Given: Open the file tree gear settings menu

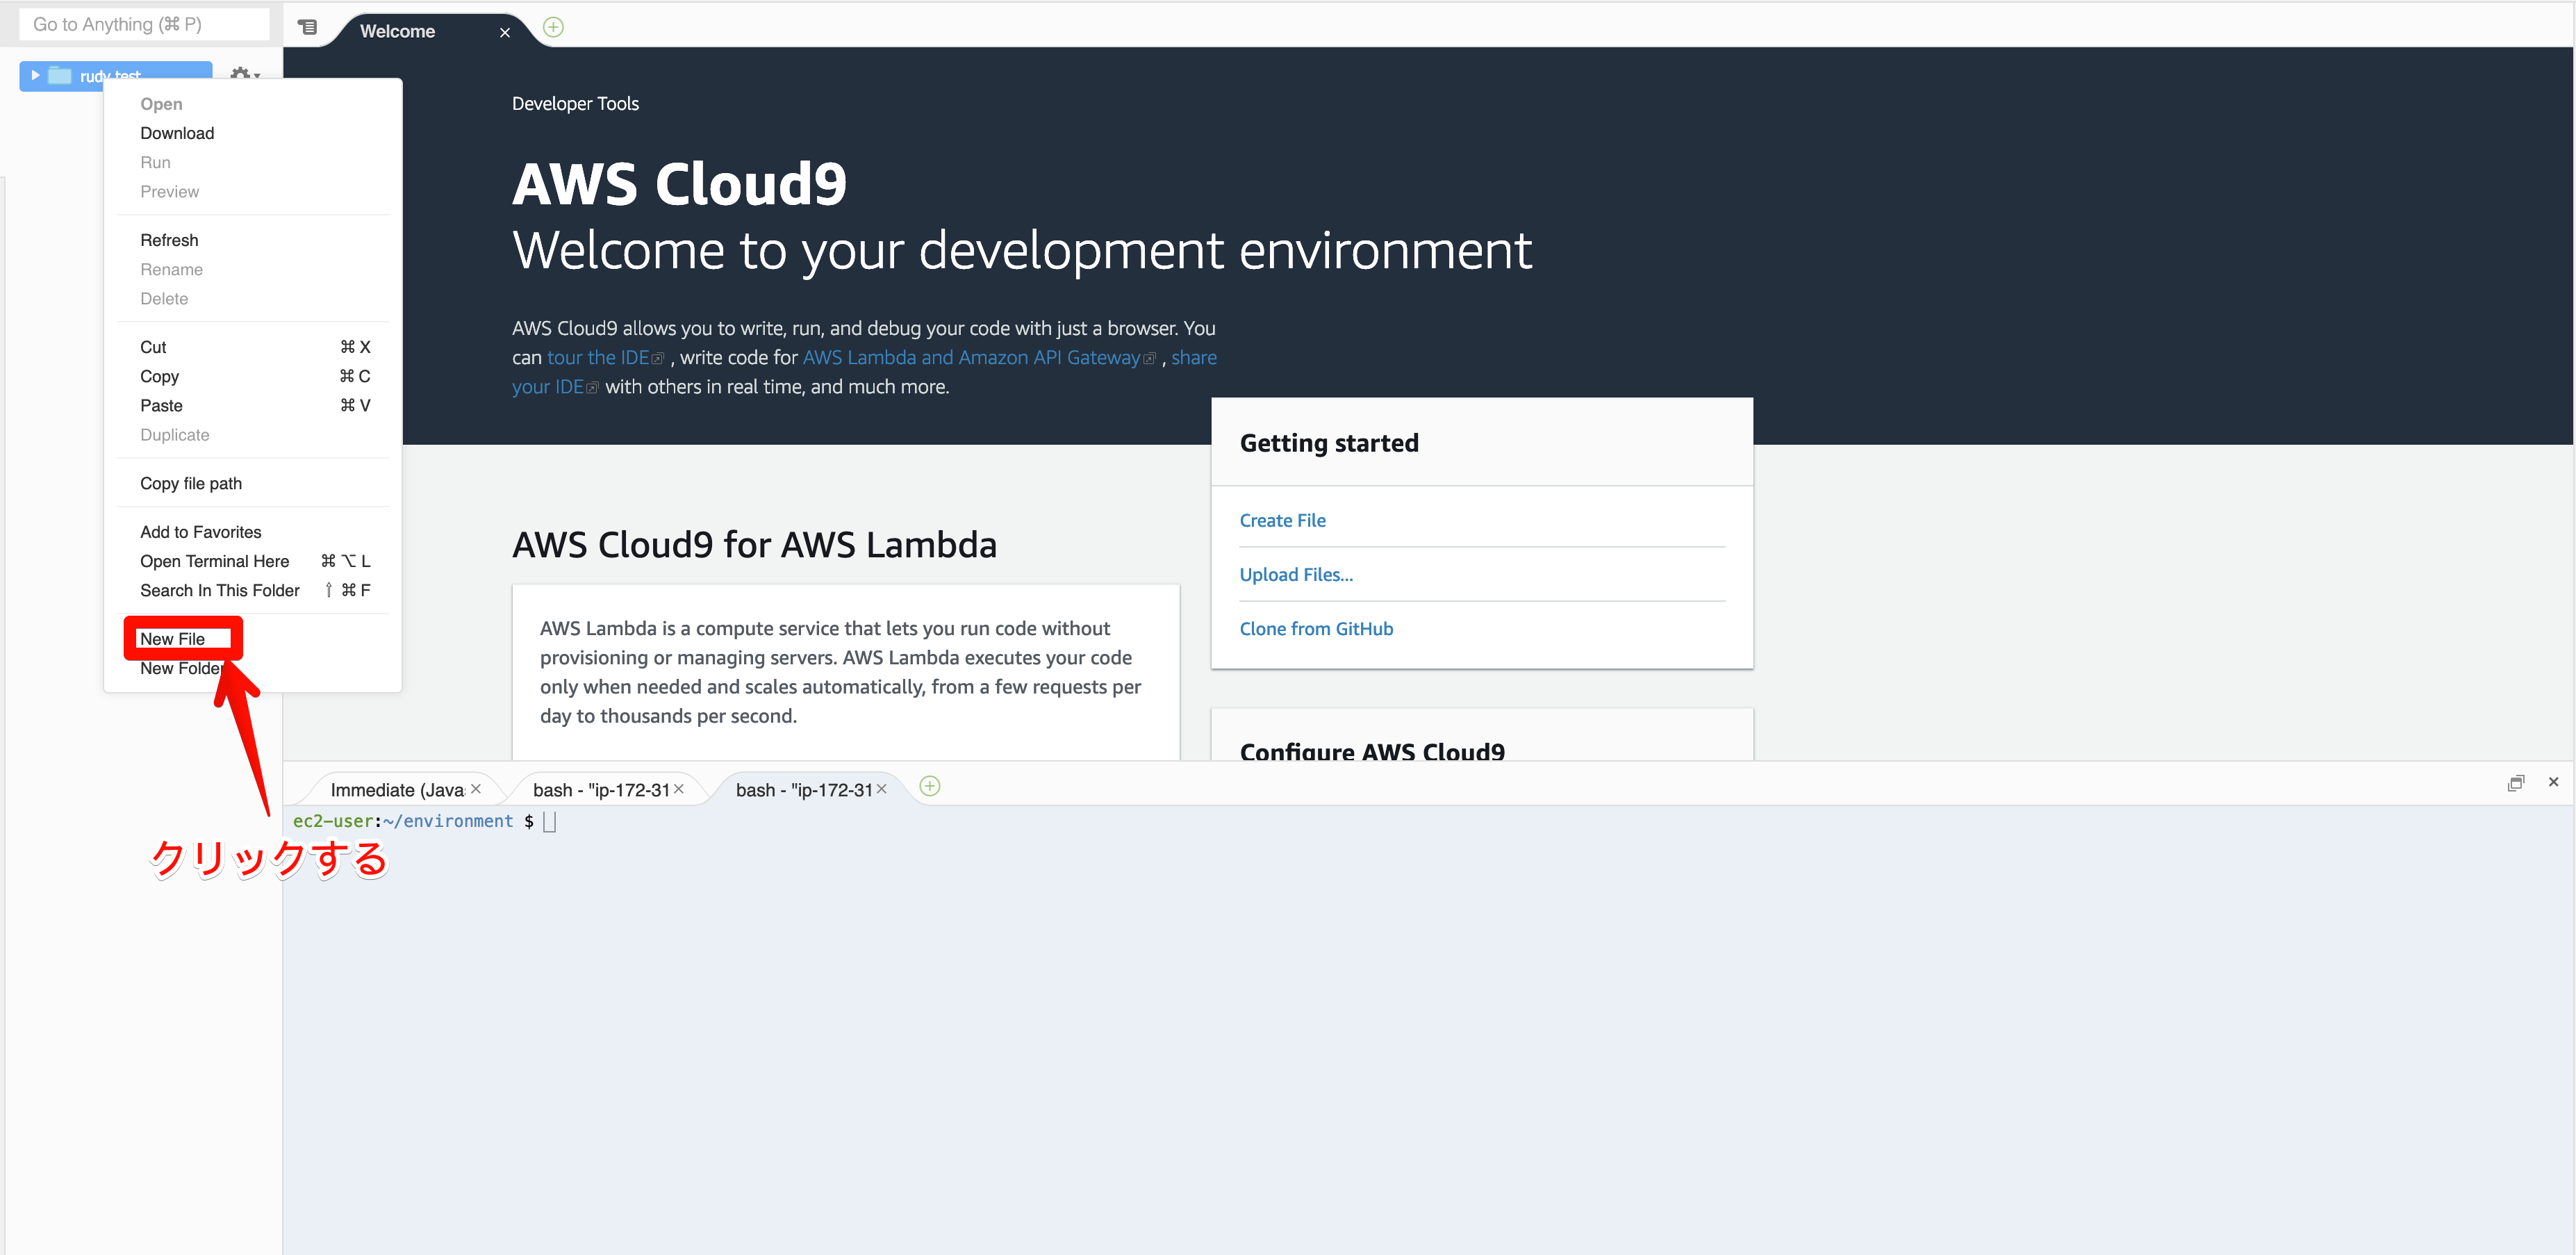Looking at the screenshot, I should 244,75.
